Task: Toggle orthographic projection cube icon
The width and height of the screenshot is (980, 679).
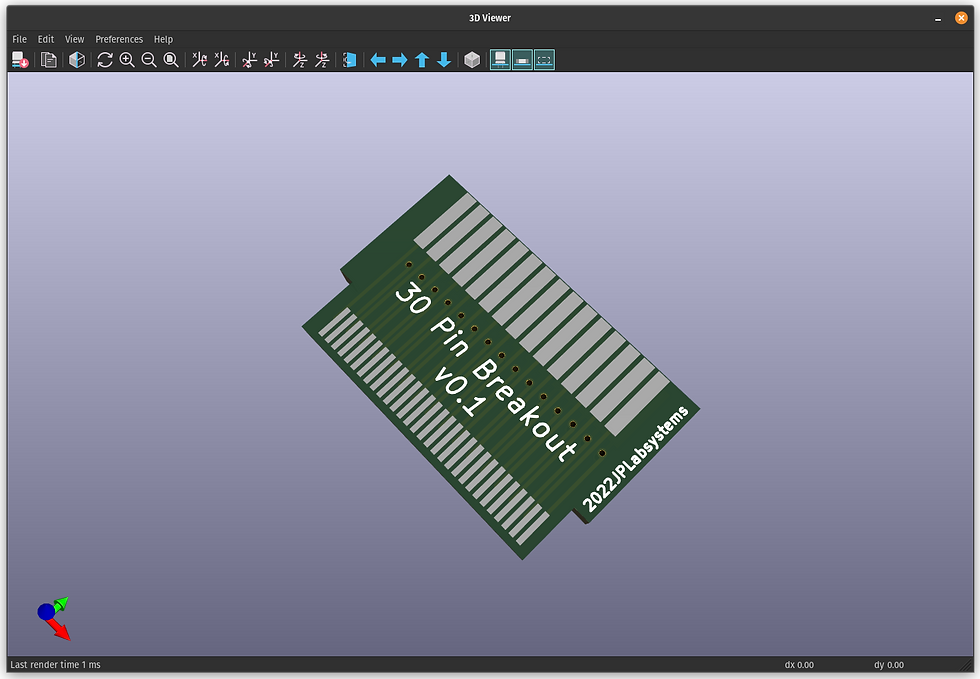Action: click(x=472, y=60)
